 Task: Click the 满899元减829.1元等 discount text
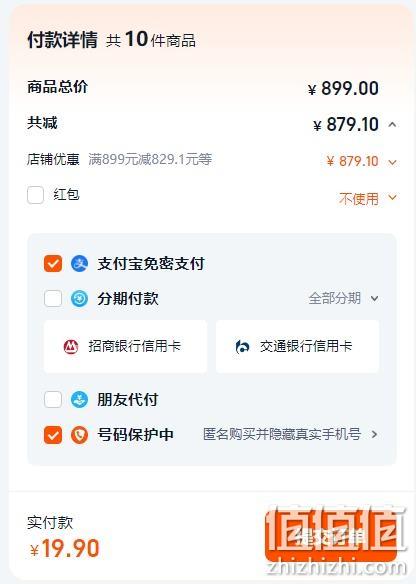tap(150, 159)
